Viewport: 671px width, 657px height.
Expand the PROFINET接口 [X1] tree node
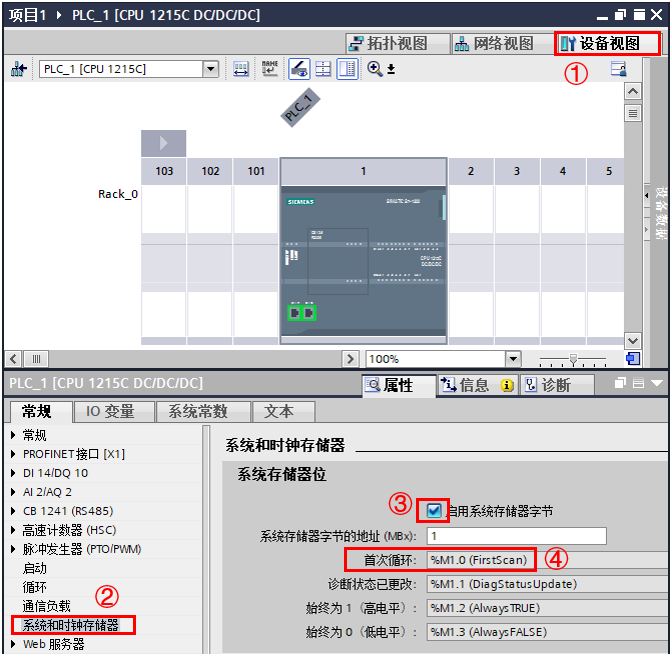click(x=13, y=454)
